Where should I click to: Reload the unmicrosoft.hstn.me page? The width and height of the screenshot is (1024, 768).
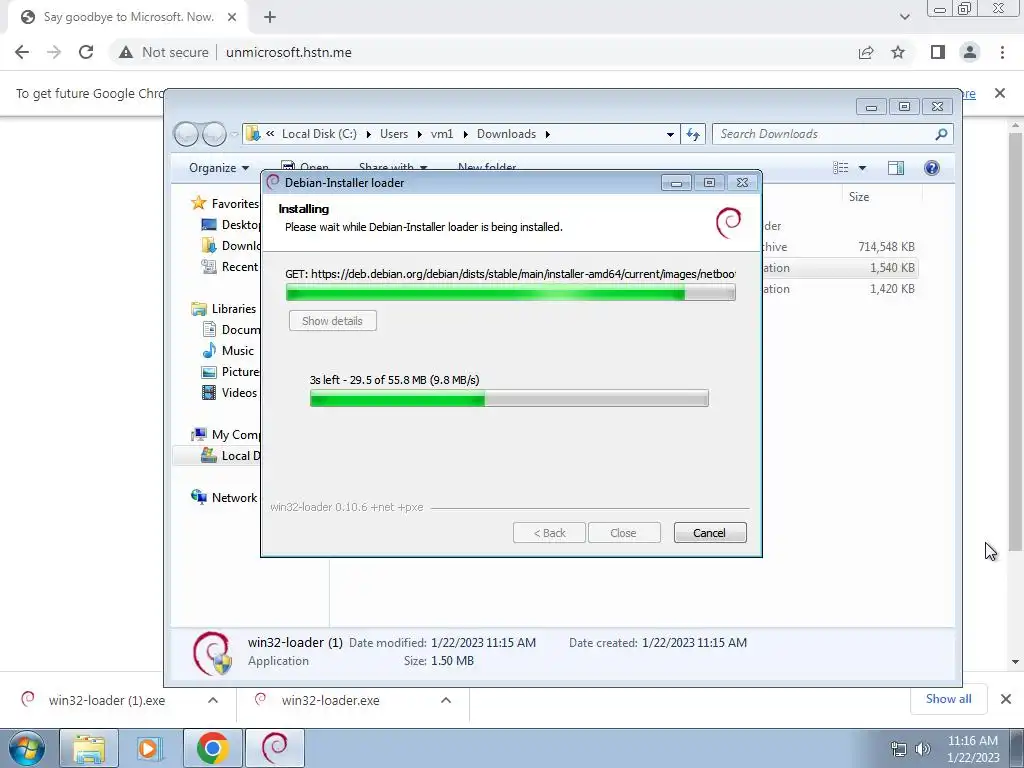(86, 52)
